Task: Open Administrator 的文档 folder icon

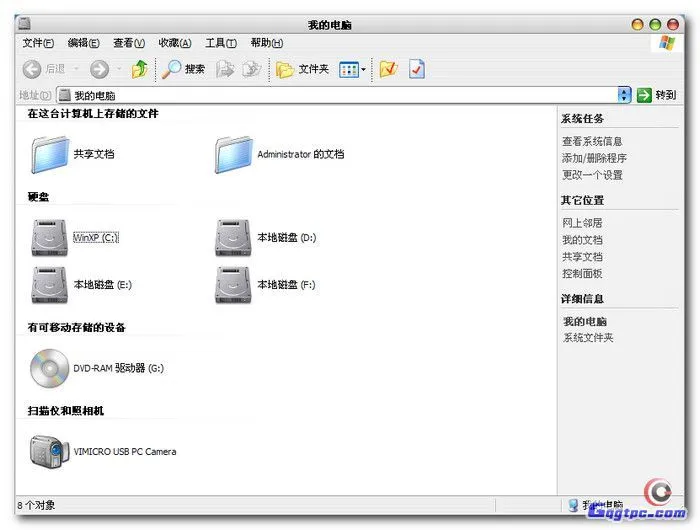Action: [x=233, y=154]
